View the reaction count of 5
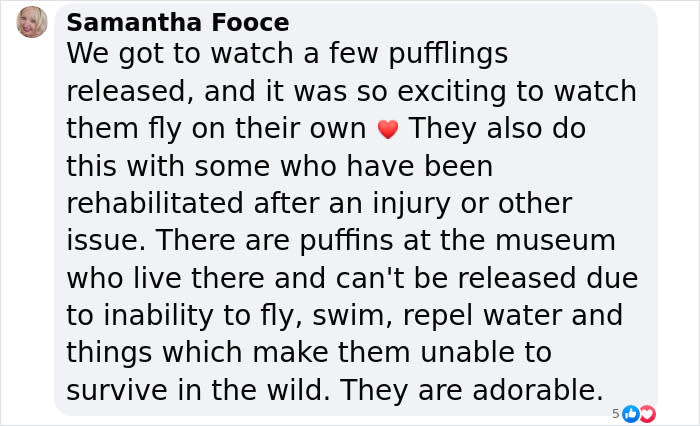 pos(616,414)
